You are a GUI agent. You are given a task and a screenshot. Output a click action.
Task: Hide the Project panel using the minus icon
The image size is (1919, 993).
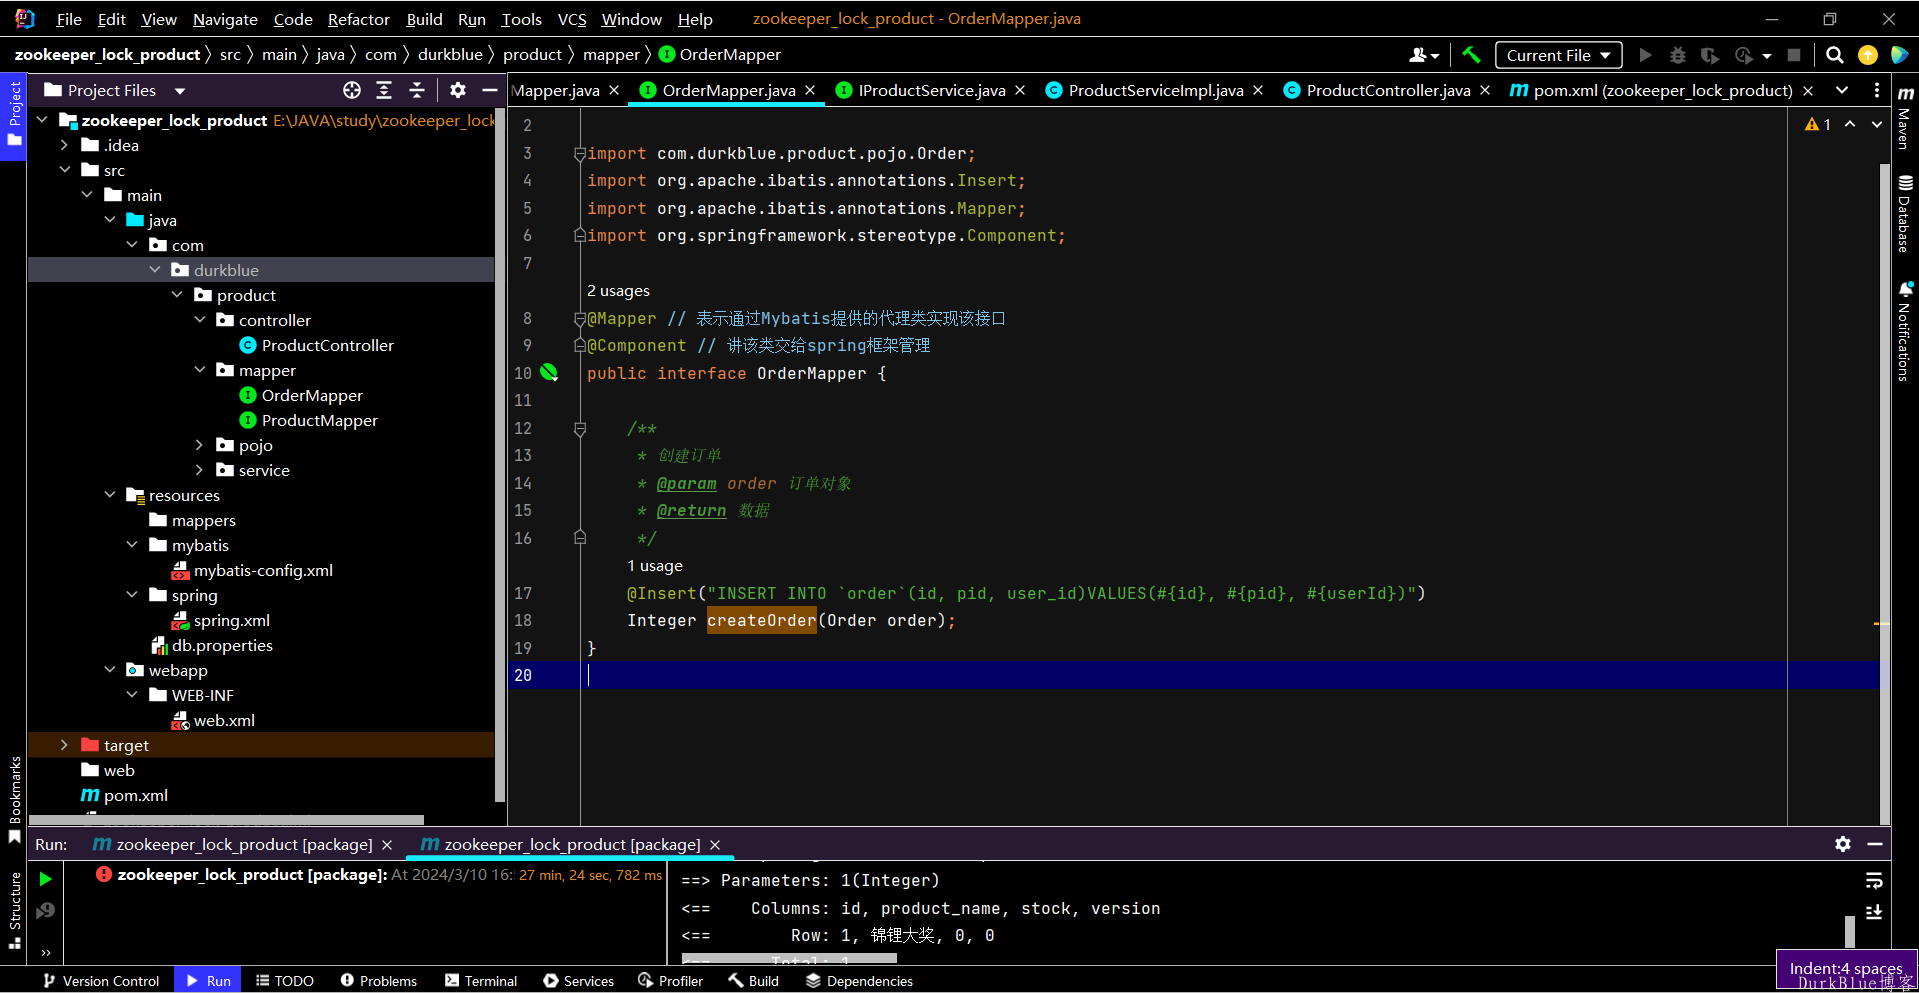pos(489,90)
